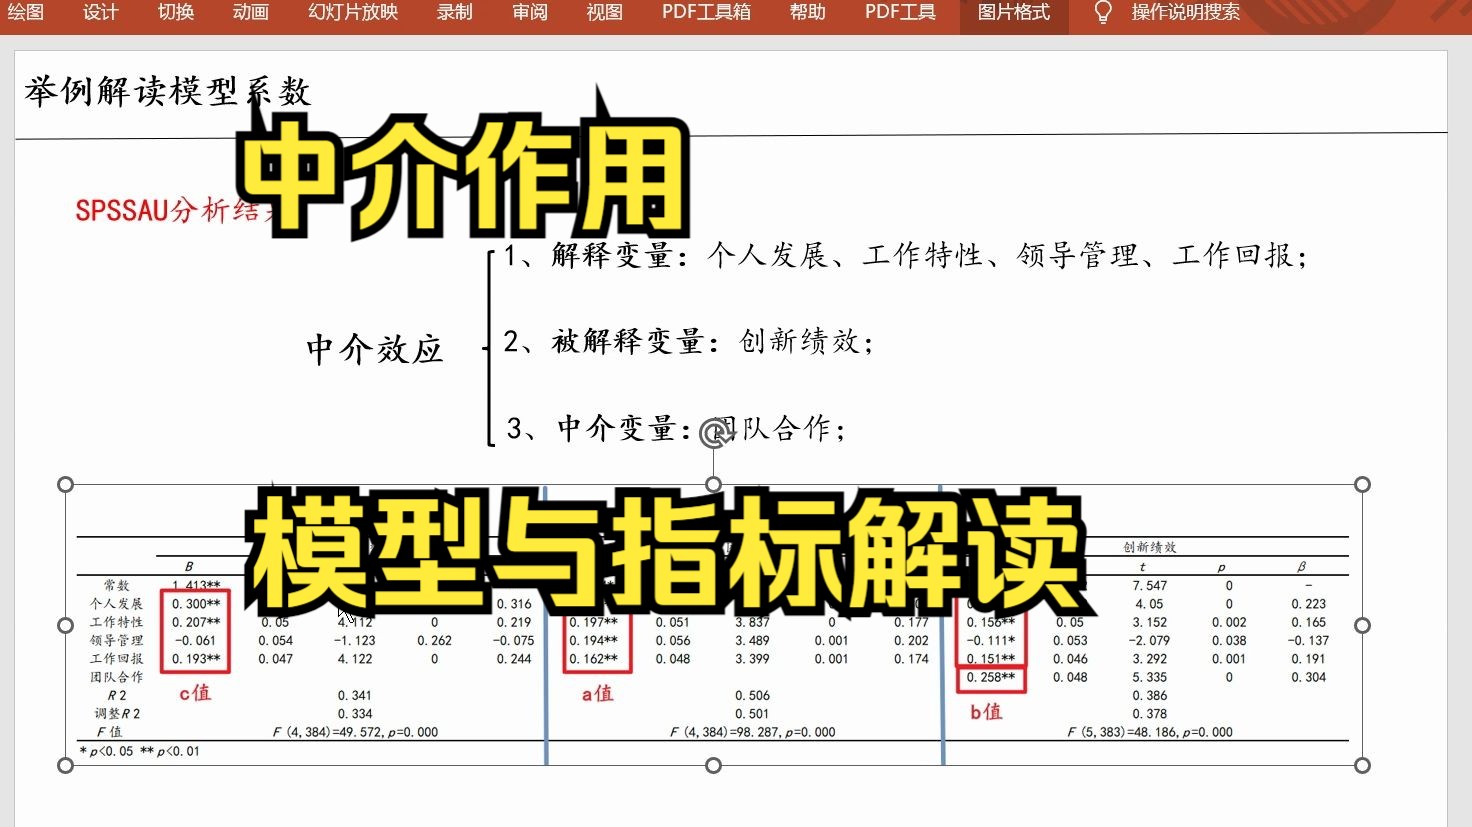
Task: Click the rotation handle above the table image
Action: (713, 433)
